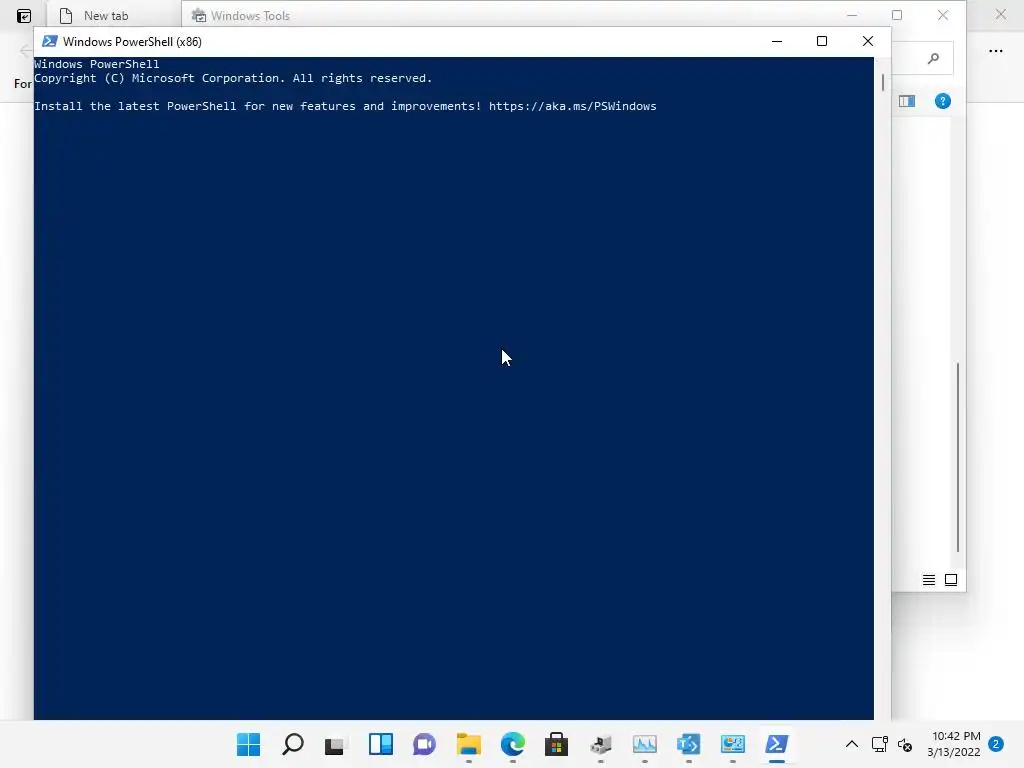Click the PowerShell vertical scrollbar thumb
This screenshot has width=1024, height=768.
tap(882, 82)
